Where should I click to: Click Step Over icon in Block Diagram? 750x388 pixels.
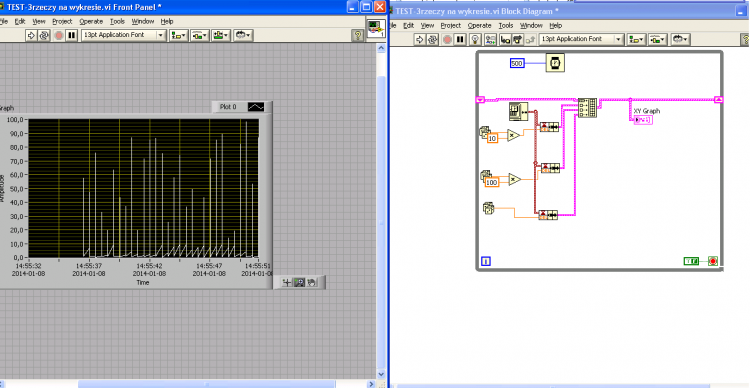click(x=518, y=40)
